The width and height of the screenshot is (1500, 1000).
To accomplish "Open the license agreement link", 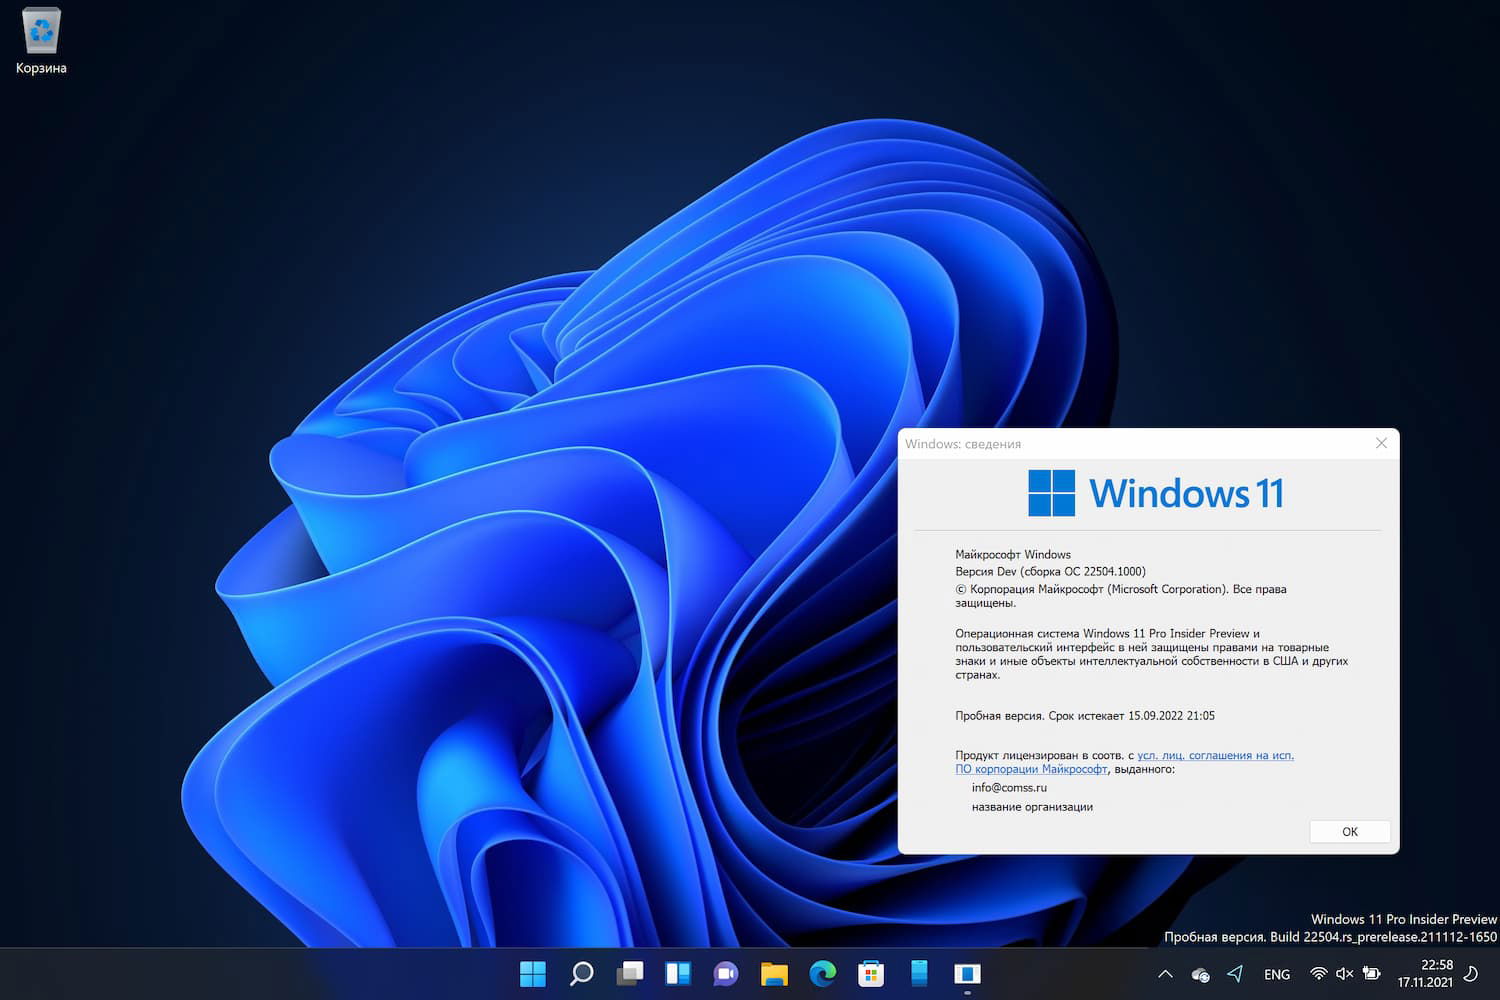I will pyautogui.click(x=1215, y=755).
